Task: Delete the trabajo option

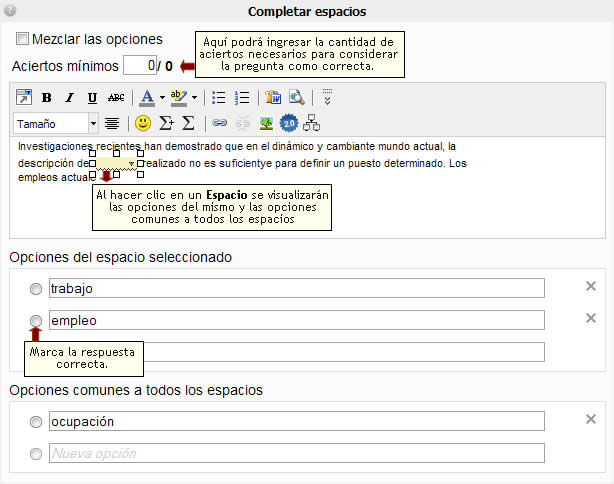Action: pos(591,286)
